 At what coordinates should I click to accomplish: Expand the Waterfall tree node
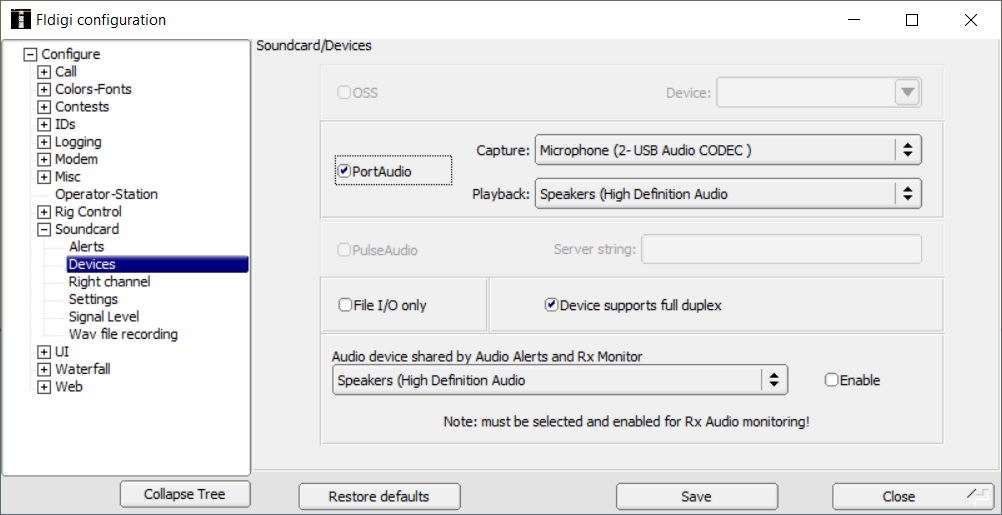pos(44,369)
